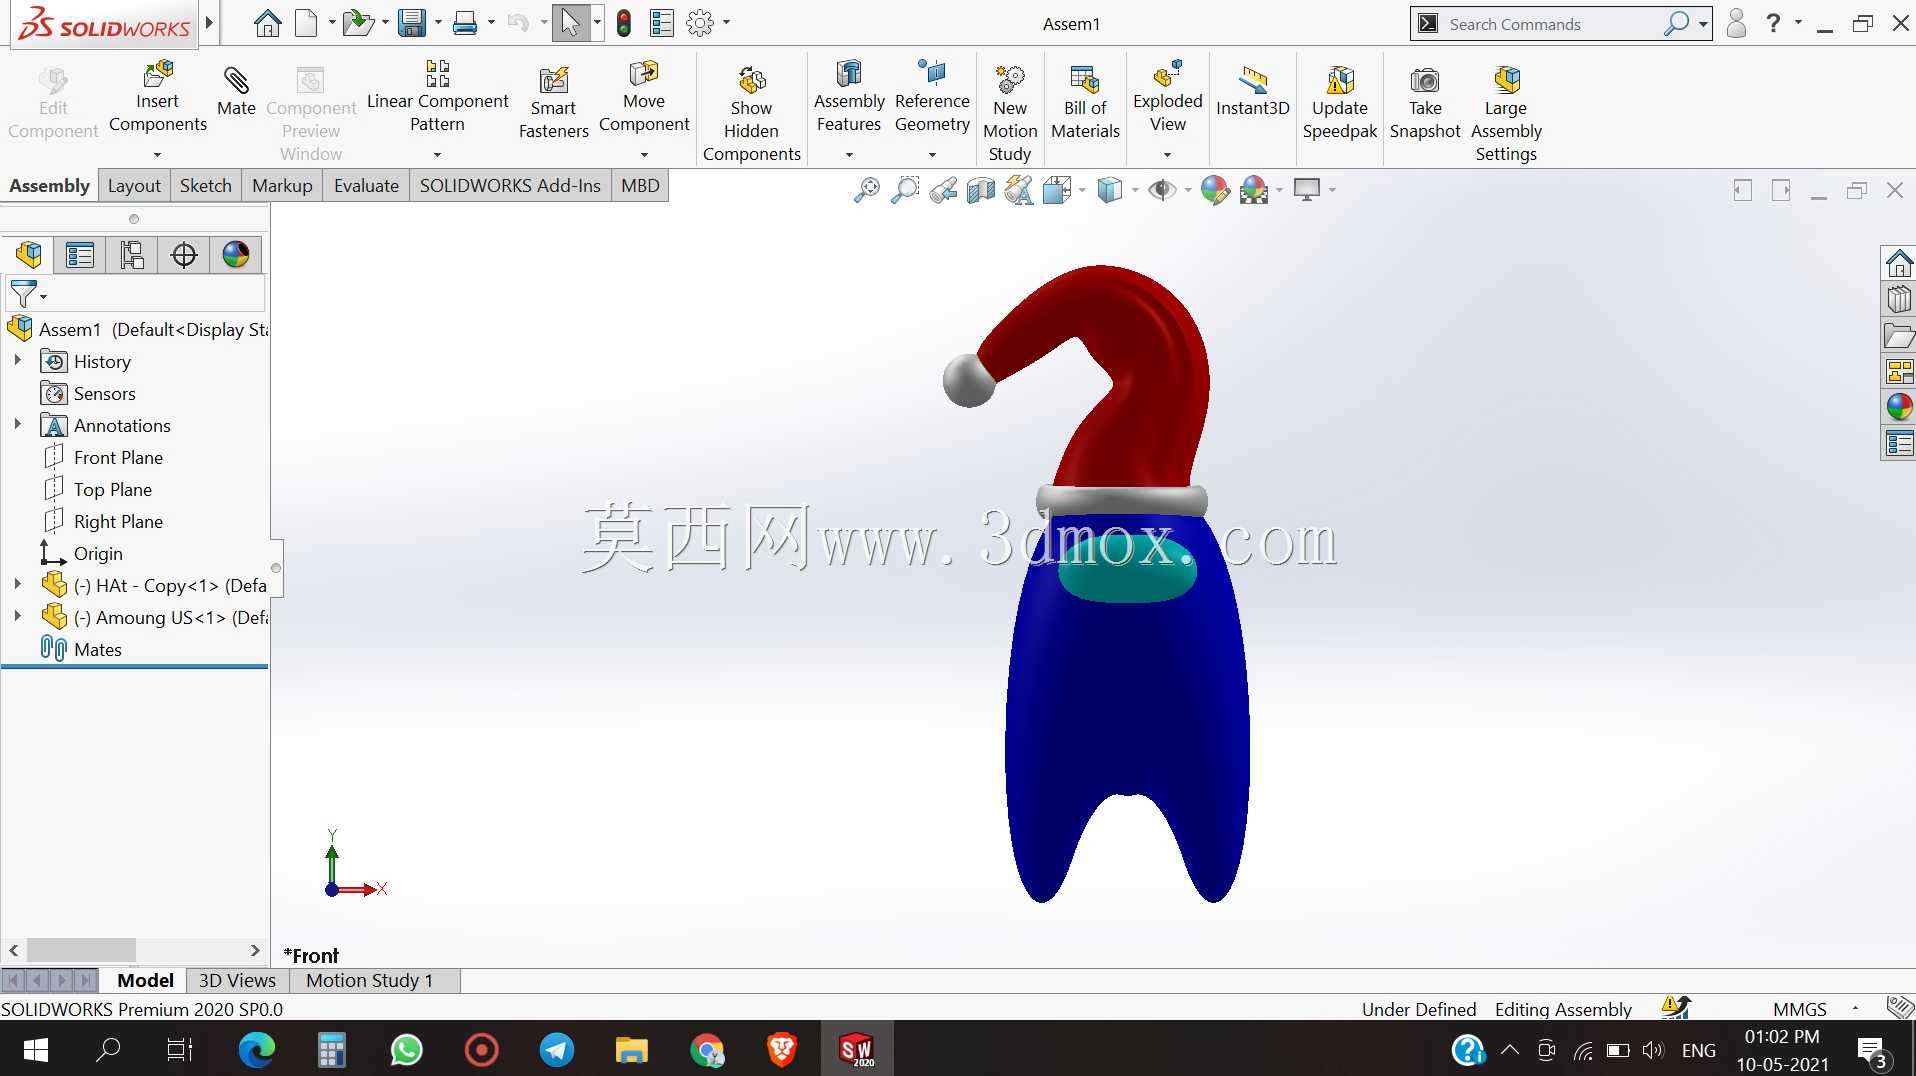Expand the History tree node
Image resolution: width=1916 pixels, height=1076 pixels.
coord(17,361)
